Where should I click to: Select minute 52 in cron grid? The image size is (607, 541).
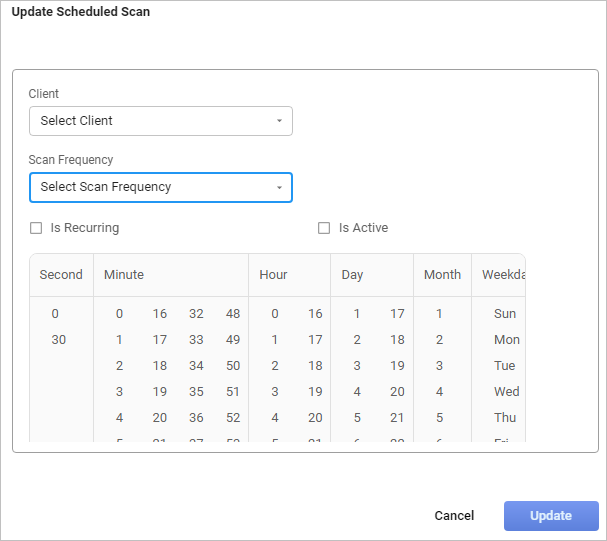tap(233, 418)
